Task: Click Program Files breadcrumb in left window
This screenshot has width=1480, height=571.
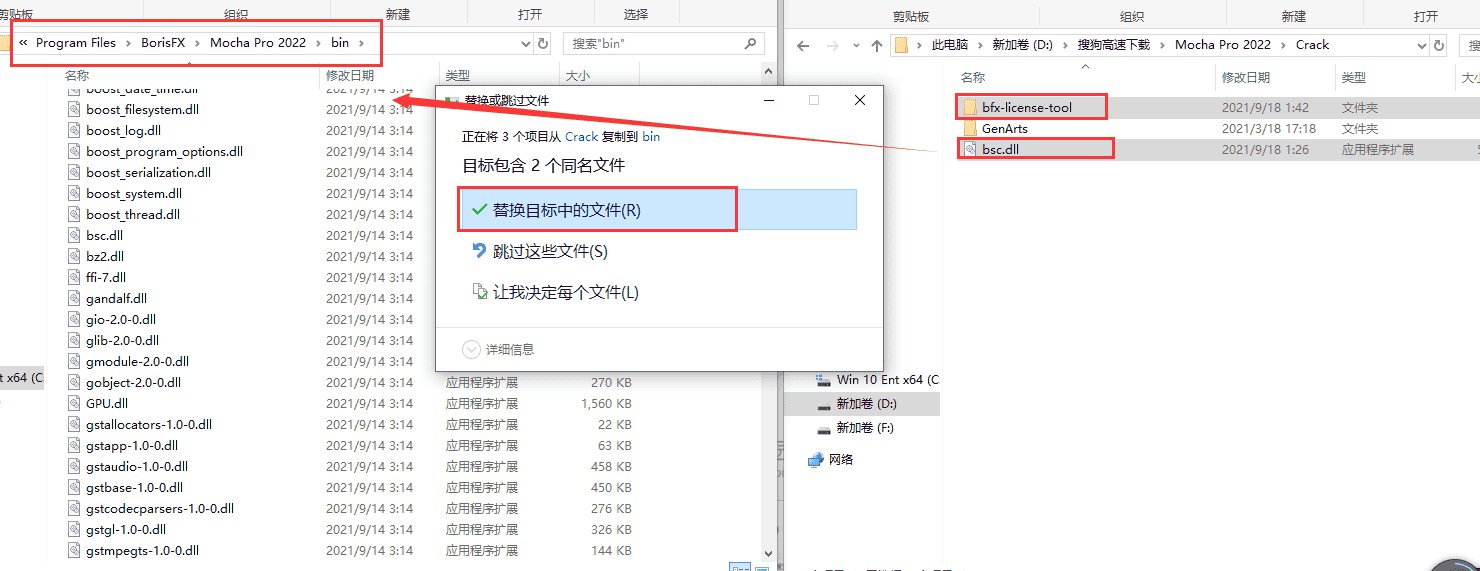Action: tap(76, 43)
